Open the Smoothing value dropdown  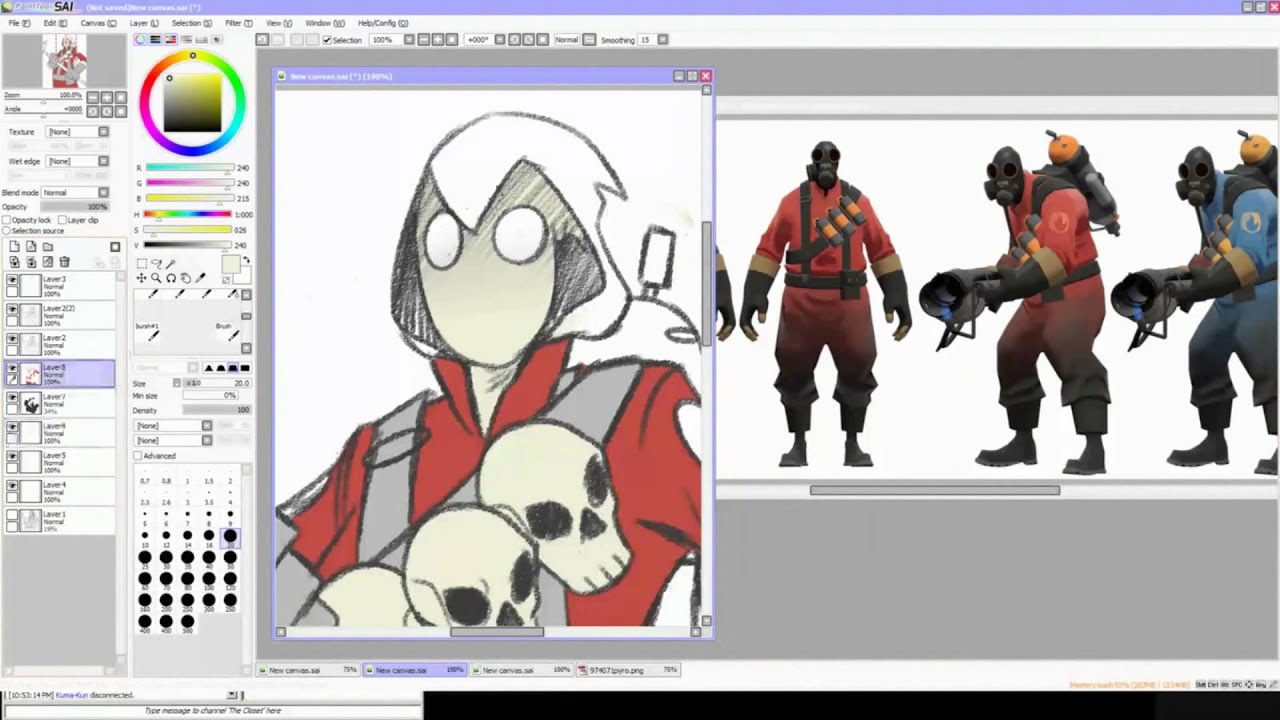click(664, 40)
